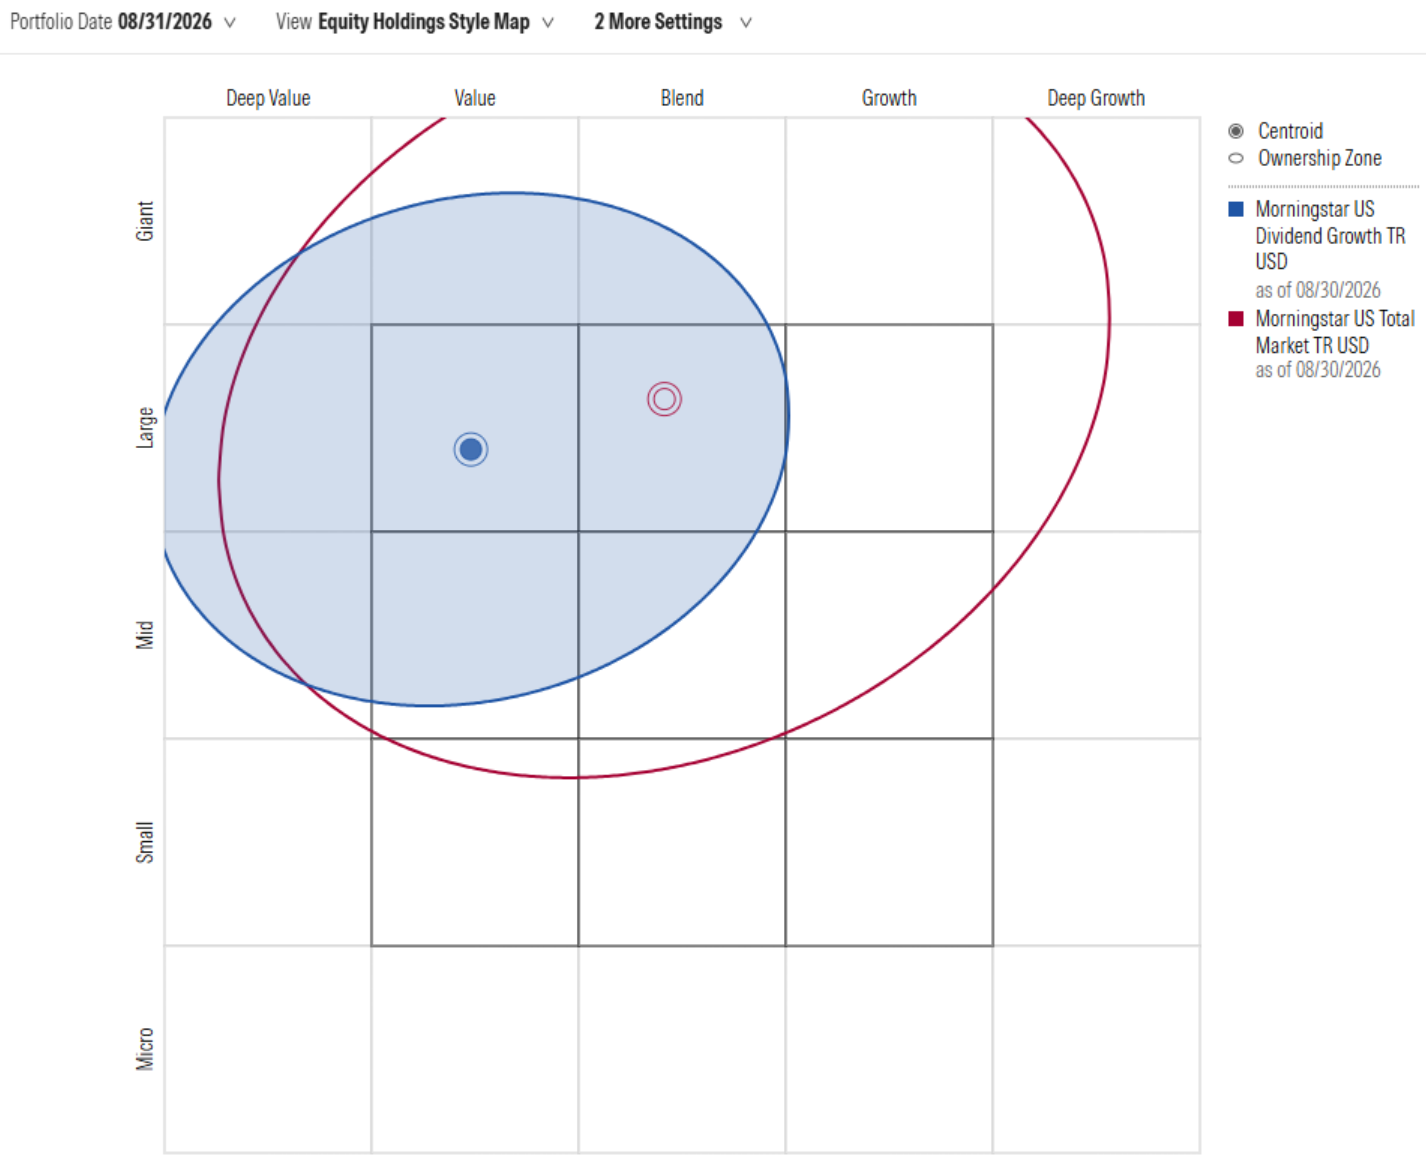Click the Mid row label
Screen dimensions: 1426x1165
coord(145,635)
